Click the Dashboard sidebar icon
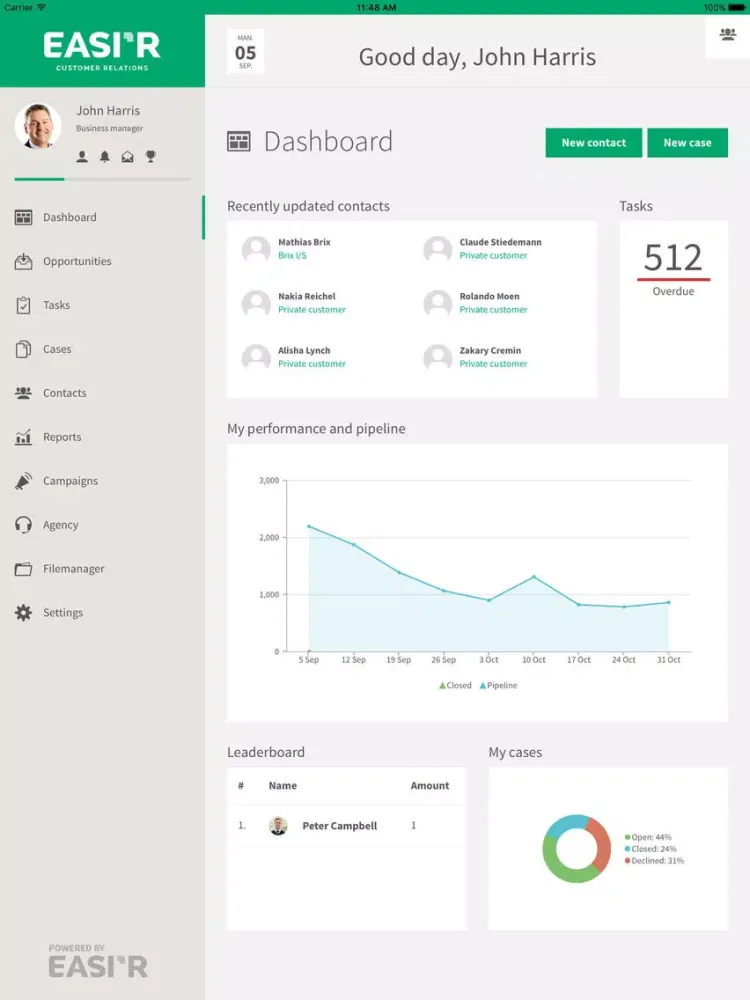The height and width of the screenshot is (1000, 750). [x=24, y=217]
